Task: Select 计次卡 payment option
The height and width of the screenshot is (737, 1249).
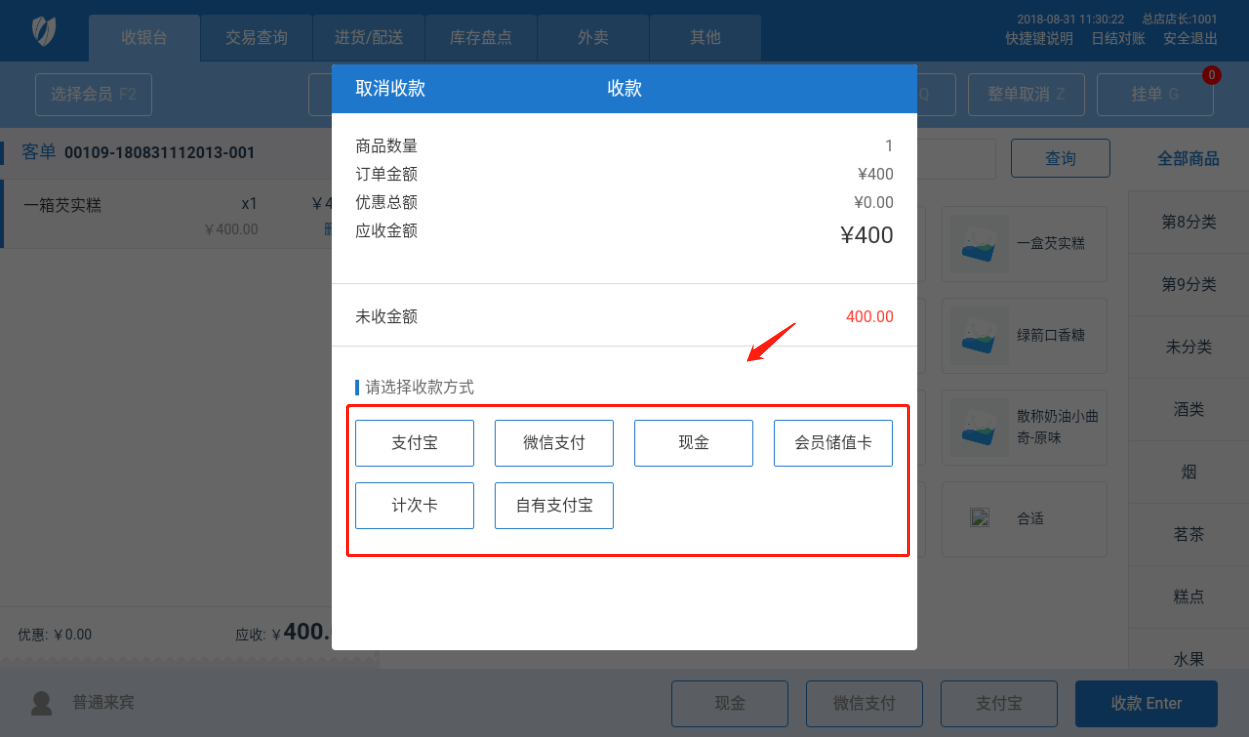Action: [414, 505]
